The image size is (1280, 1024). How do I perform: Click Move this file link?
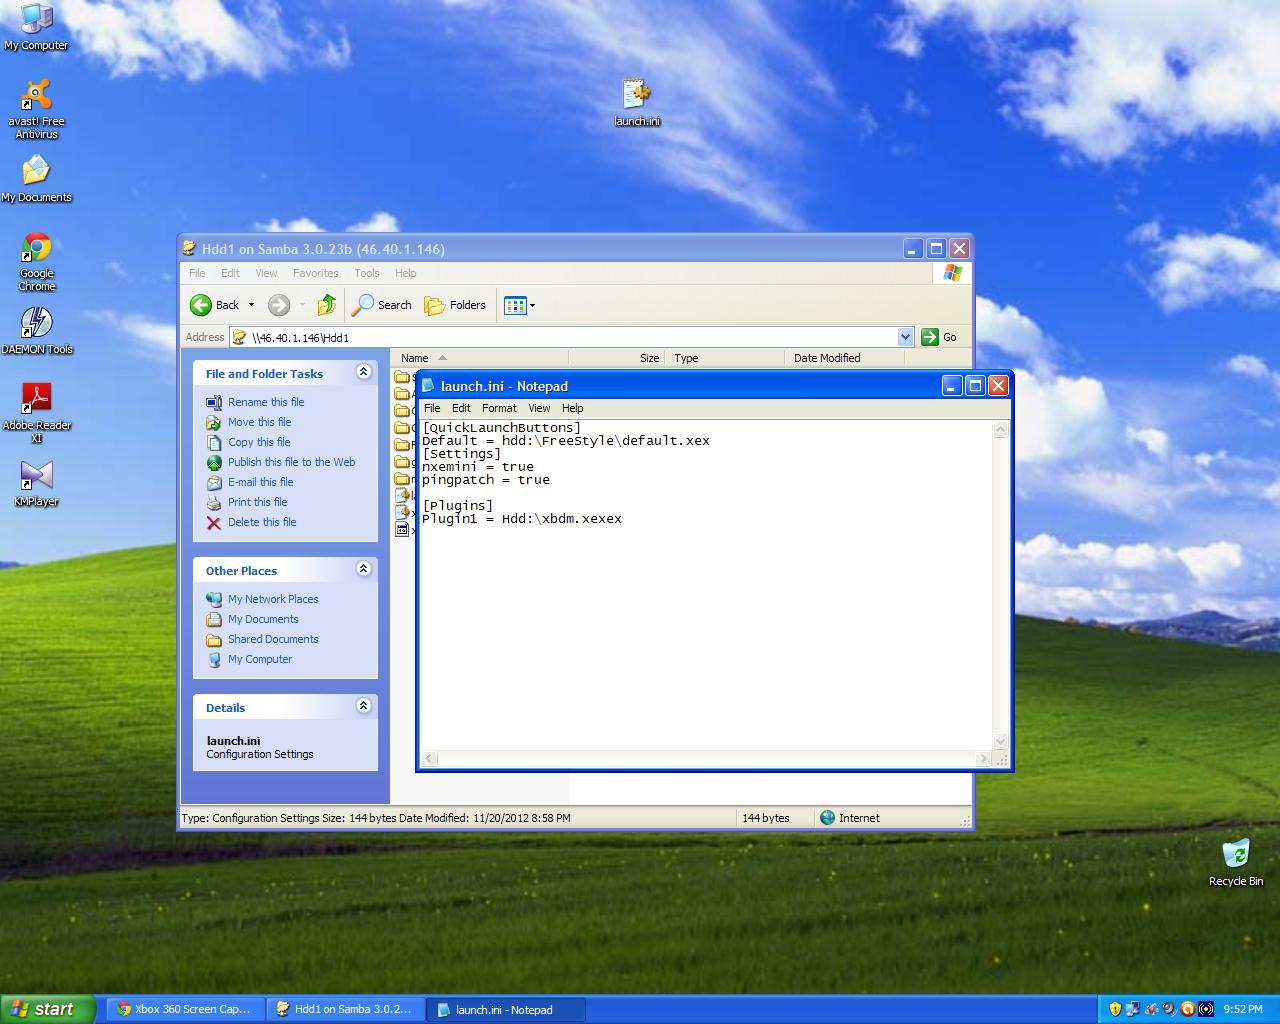259,422
